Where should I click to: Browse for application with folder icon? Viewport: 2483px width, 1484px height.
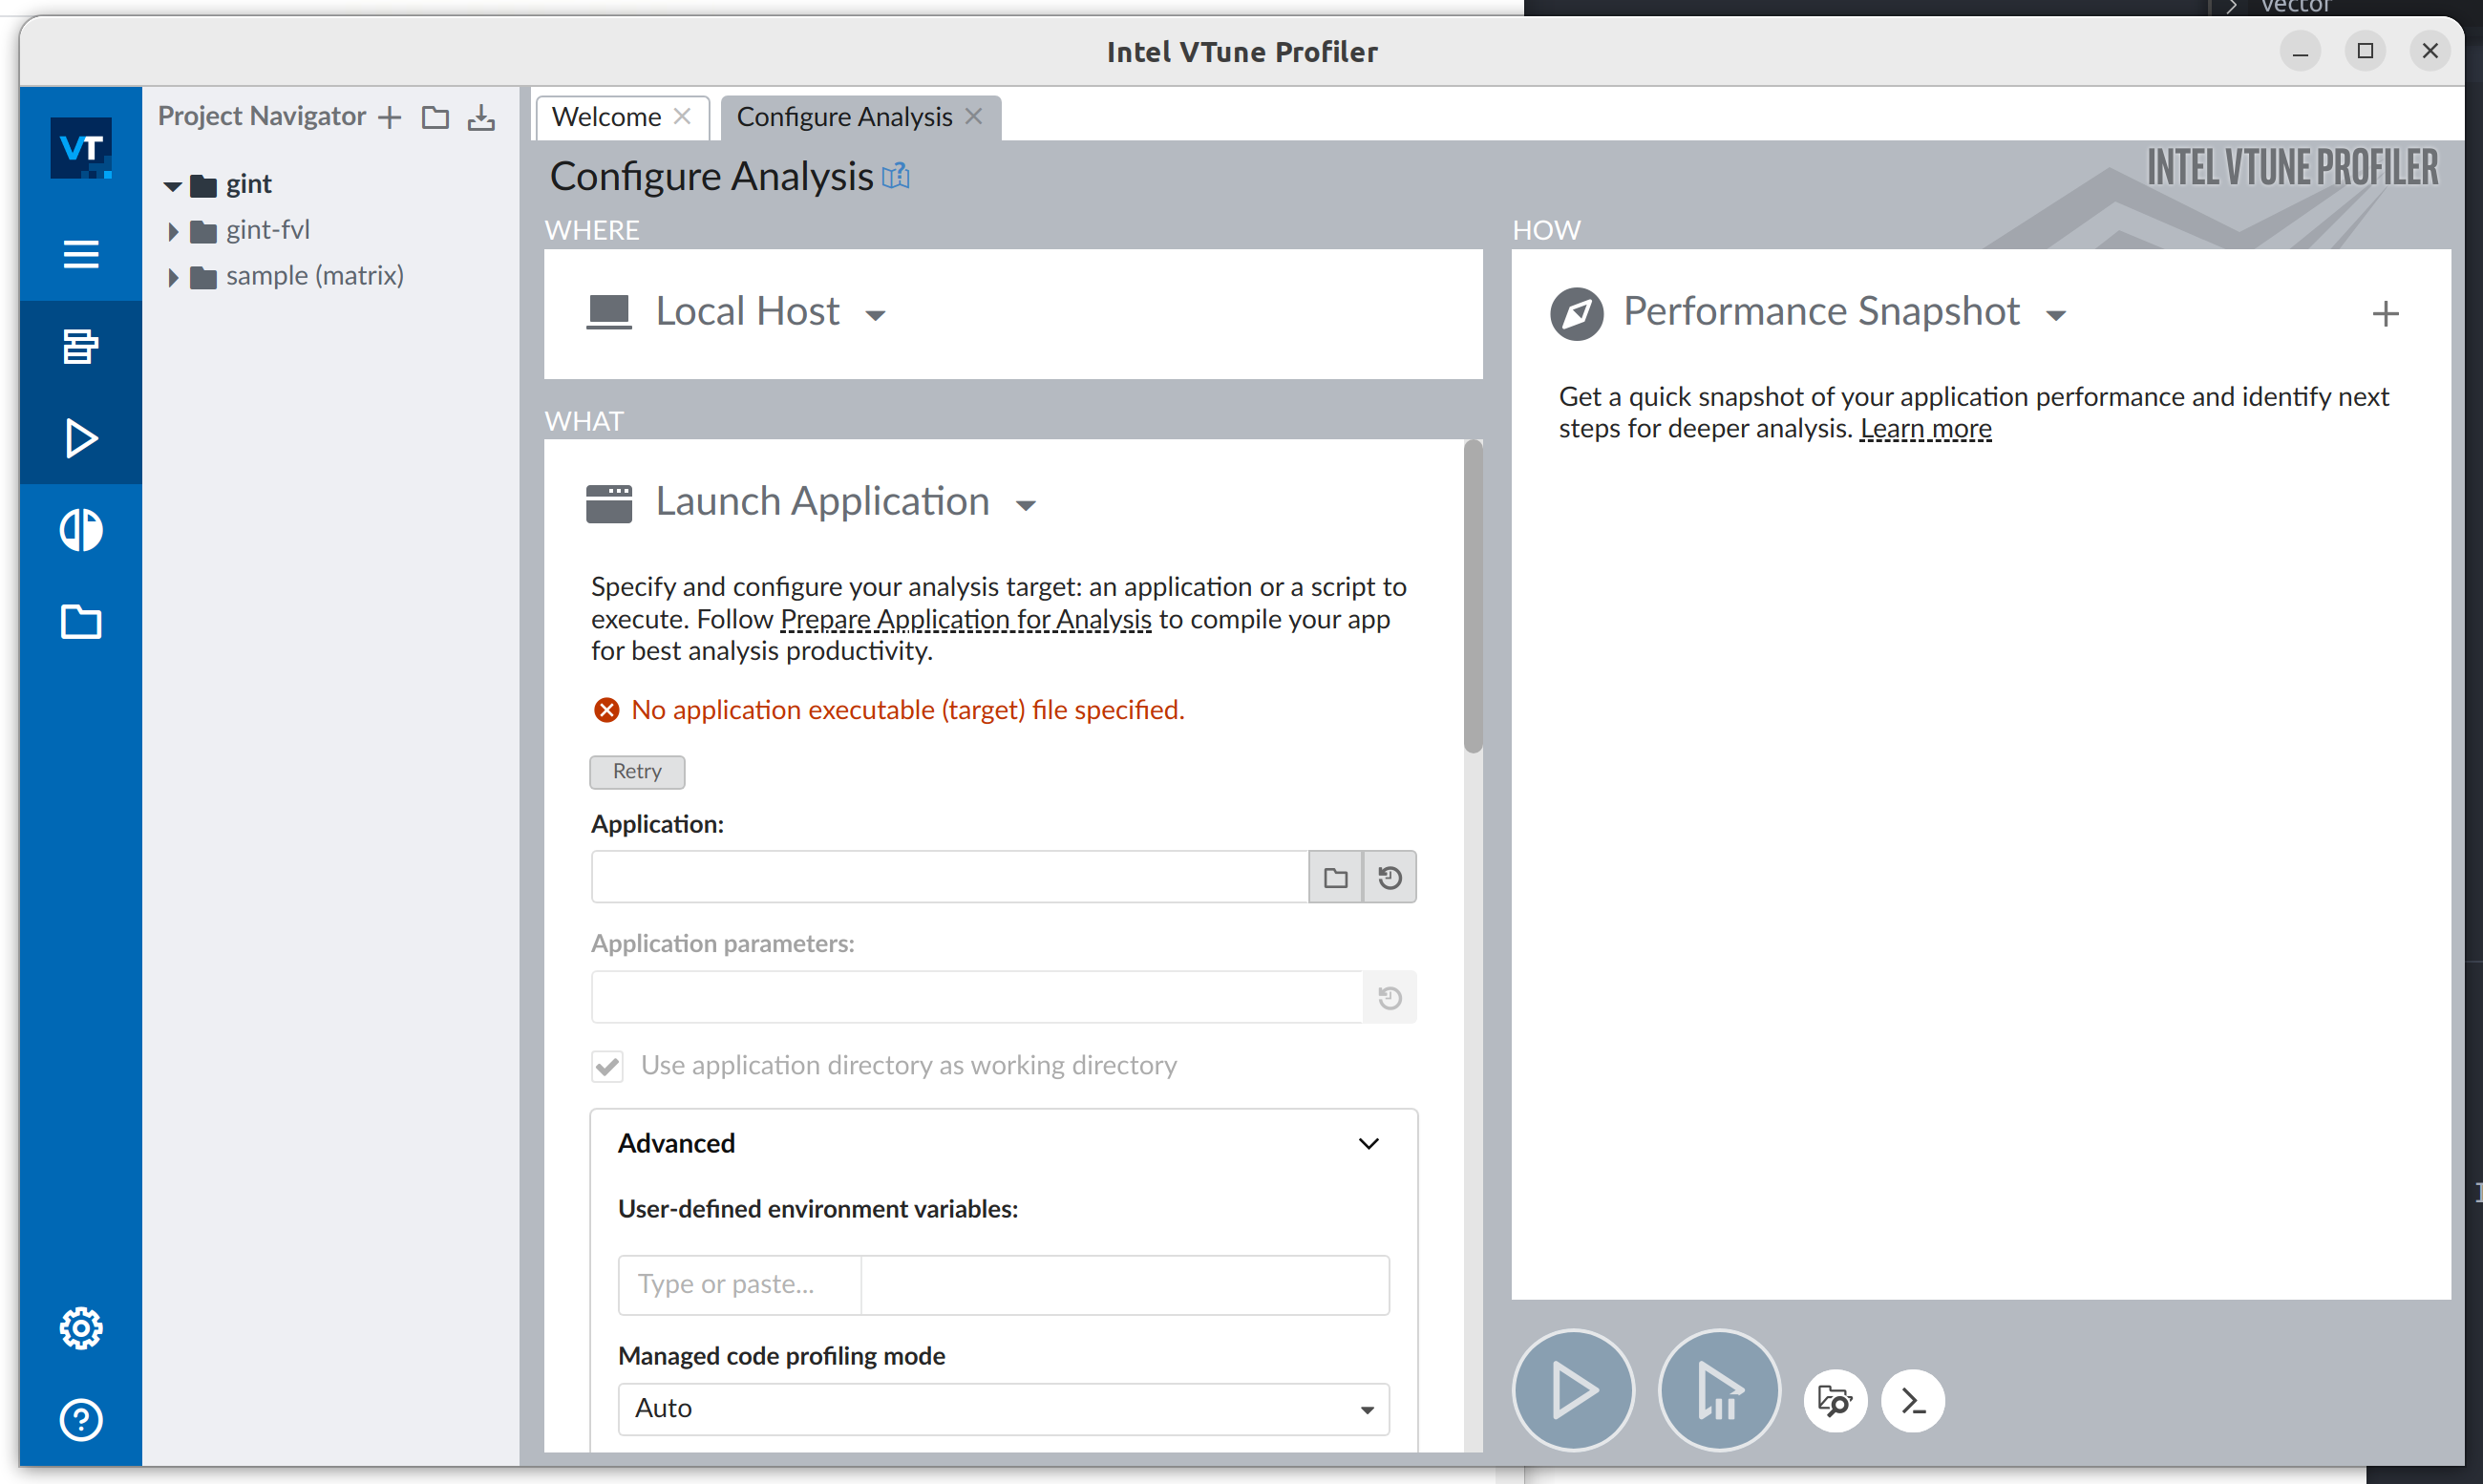click(x=1335, y=878)
